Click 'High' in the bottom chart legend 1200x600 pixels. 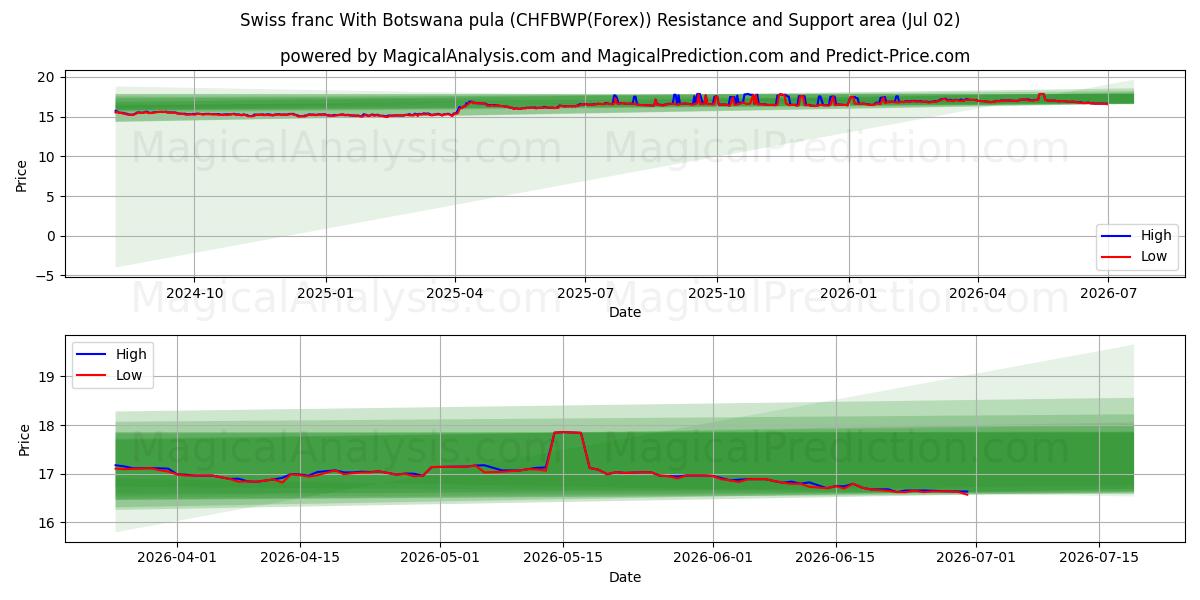[131, 354]
